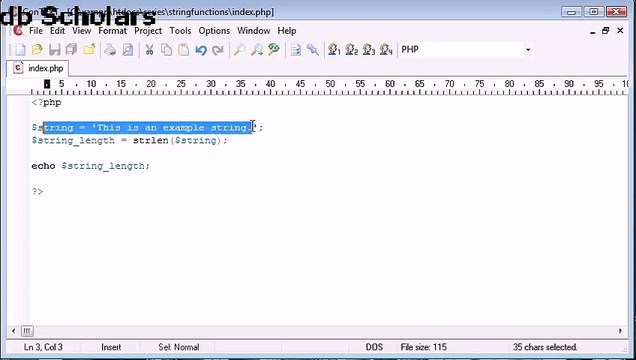
Task: Click the Print icon
Action: (x=110, y=50)
